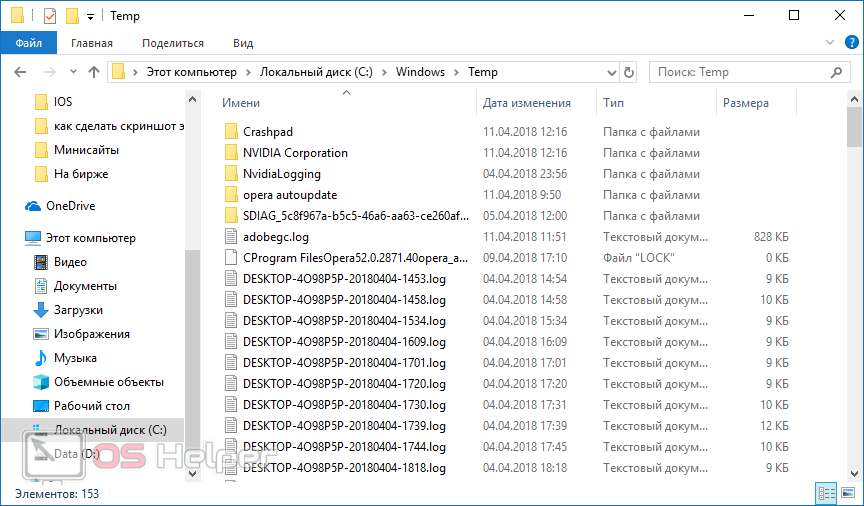This screenshot has height=506, width=864.
Task: Select the IOS folder in the sidebar
Action: 63,102
